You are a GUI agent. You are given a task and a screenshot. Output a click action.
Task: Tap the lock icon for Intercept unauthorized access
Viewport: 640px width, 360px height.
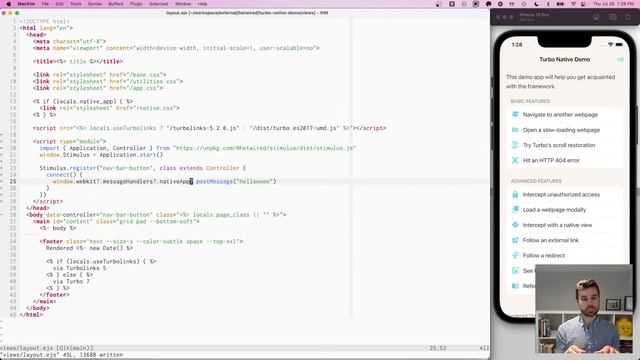point(515,195)
